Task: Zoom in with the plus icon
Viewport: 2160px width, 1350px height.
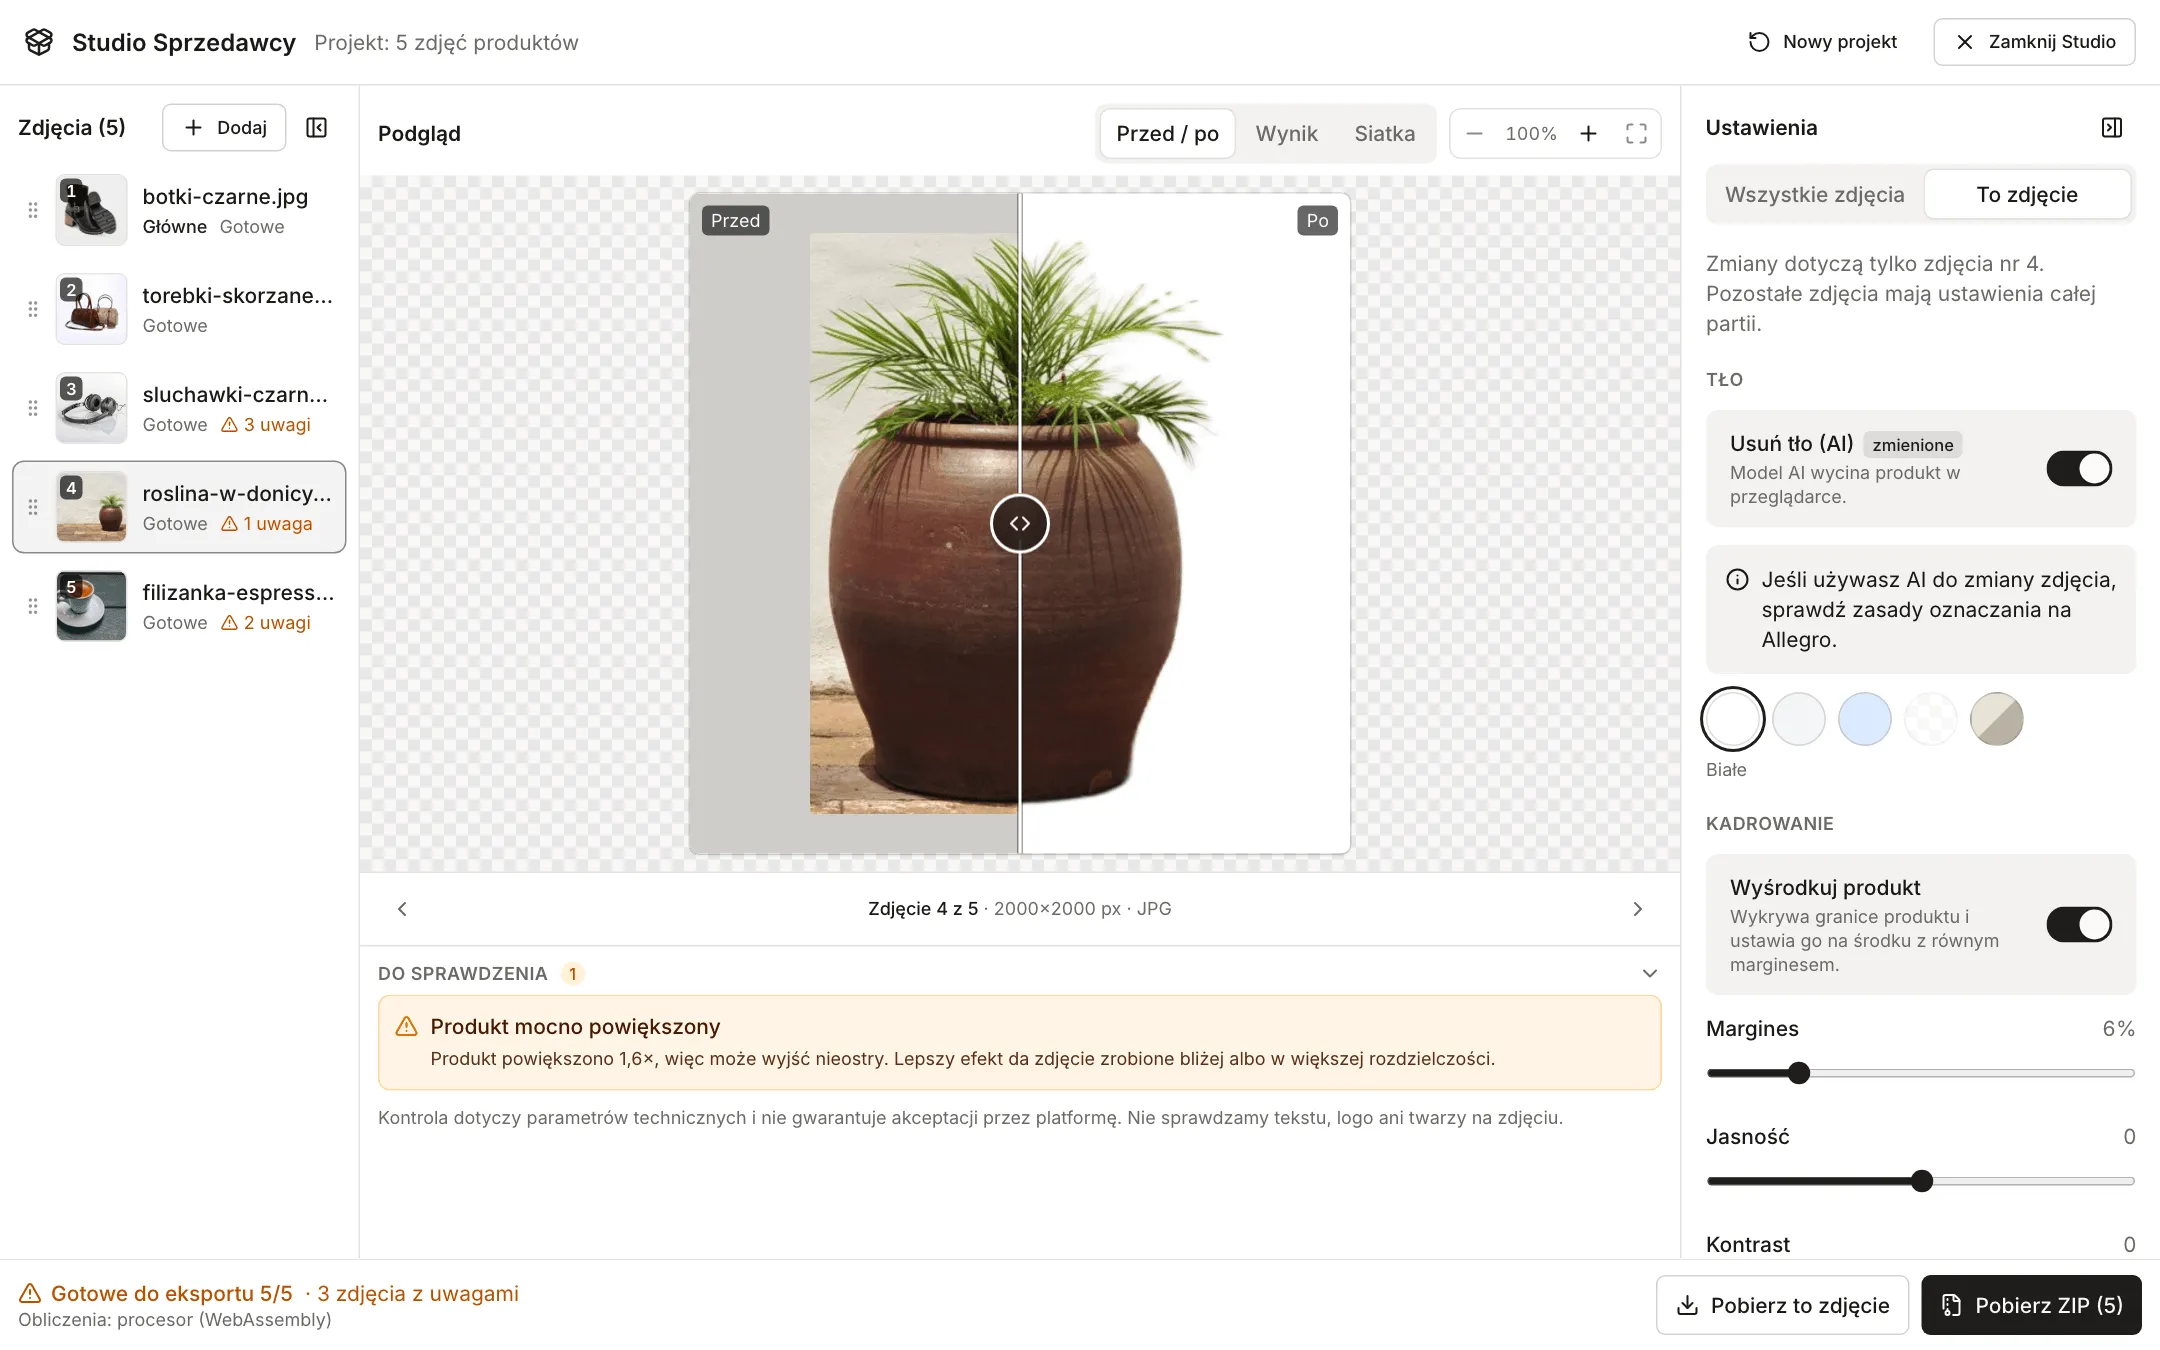Action: [x=1588, y=134]
